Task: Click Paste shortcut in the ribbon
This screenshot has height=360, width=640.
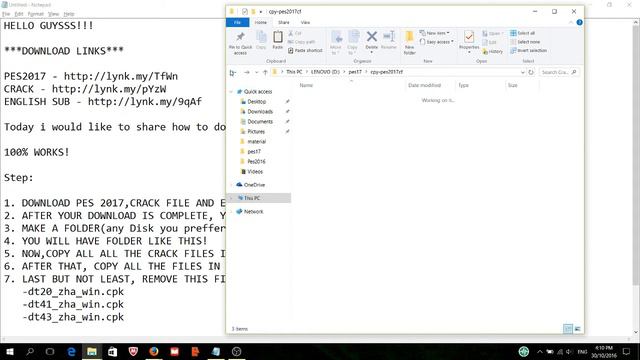Action: 305,51
